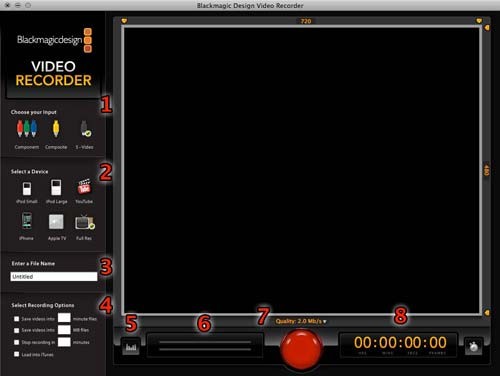
Task: Open the Quality 2.0 Mb/s dropdown
Action: pyautogui.click(x=301, y=321)
